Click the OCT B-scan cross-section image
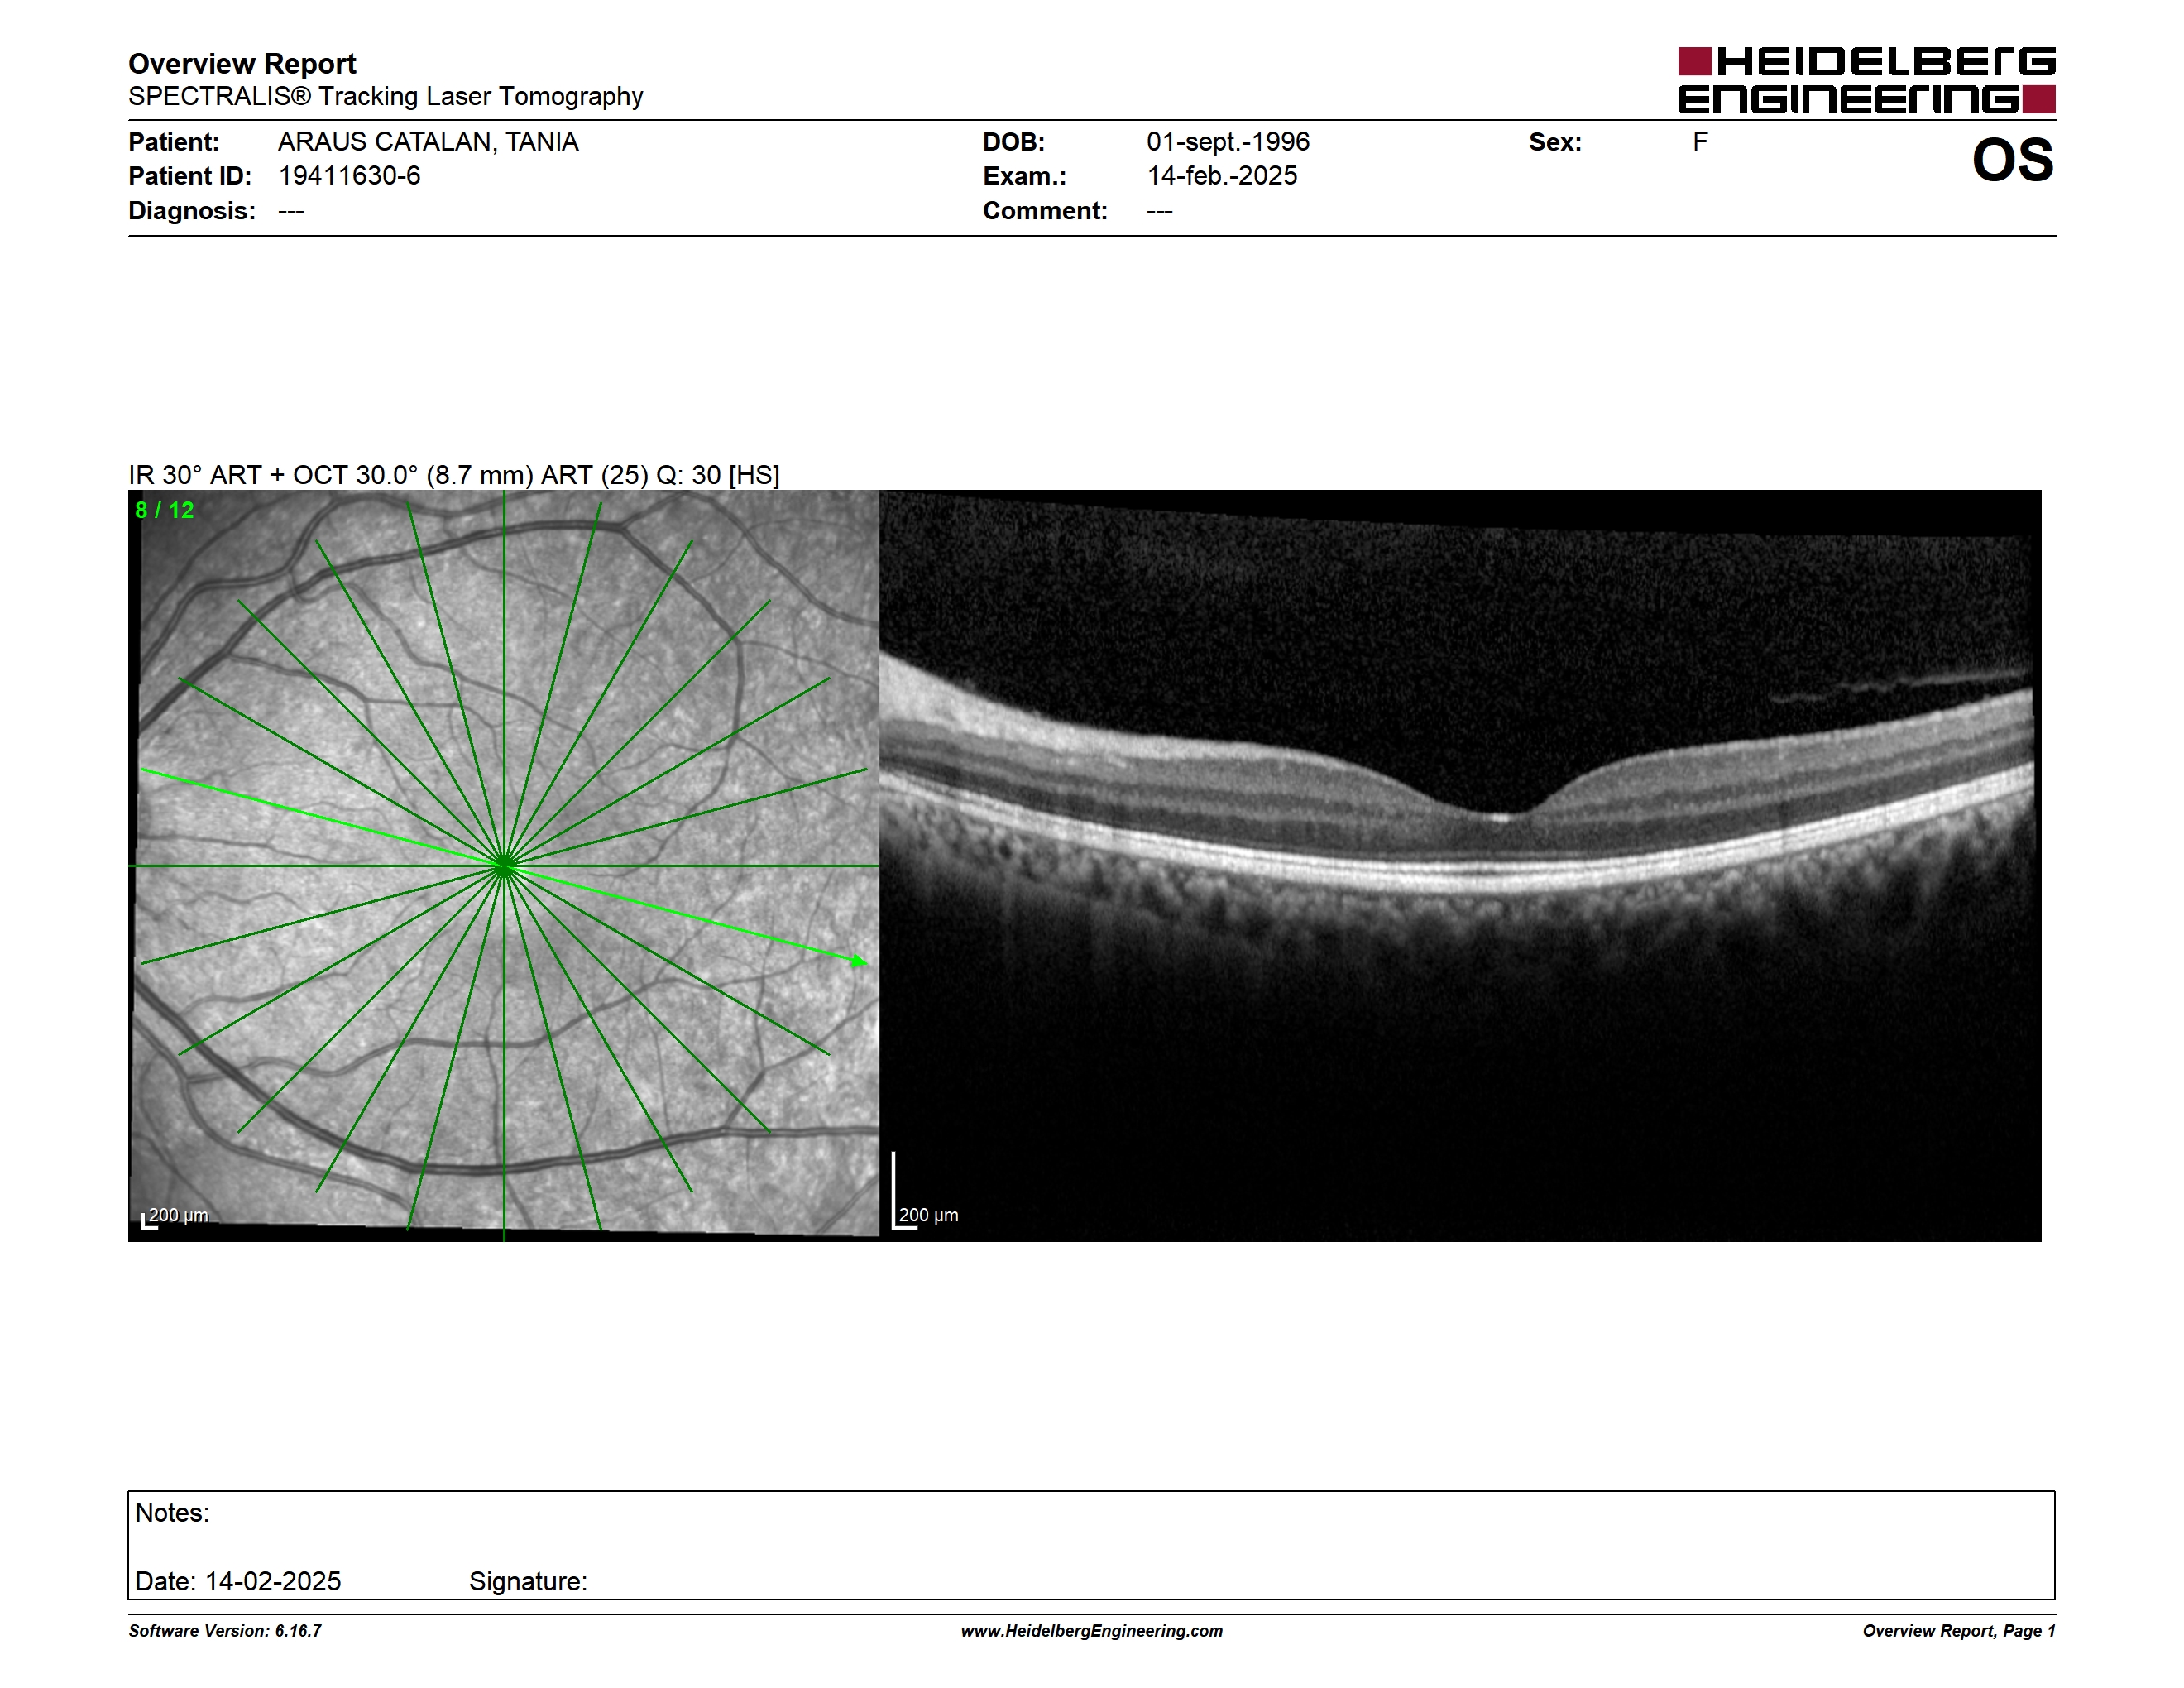Viewport: 2184px width, 1688px height. click(x=1460, y=865)
